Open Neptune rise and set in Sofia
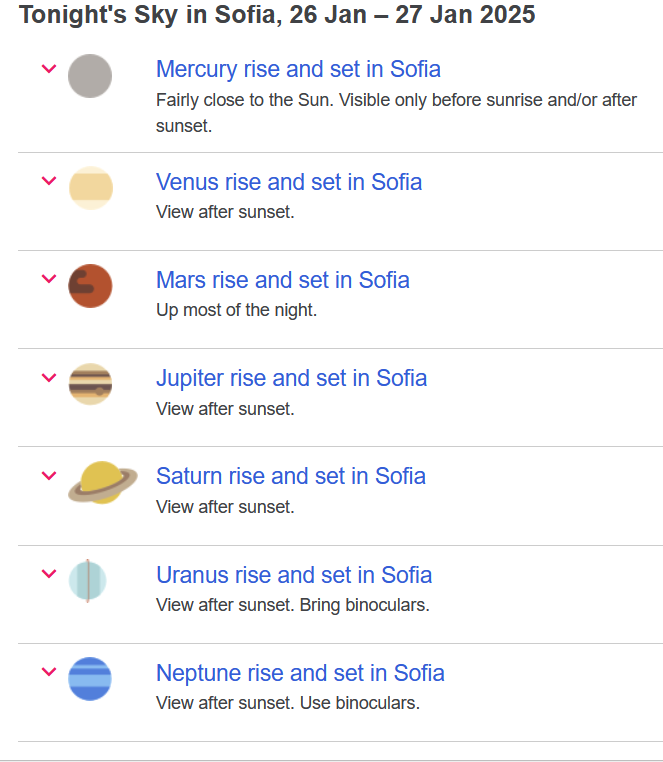This screenshot has width=663, height=762. click(x=300, y=673)
